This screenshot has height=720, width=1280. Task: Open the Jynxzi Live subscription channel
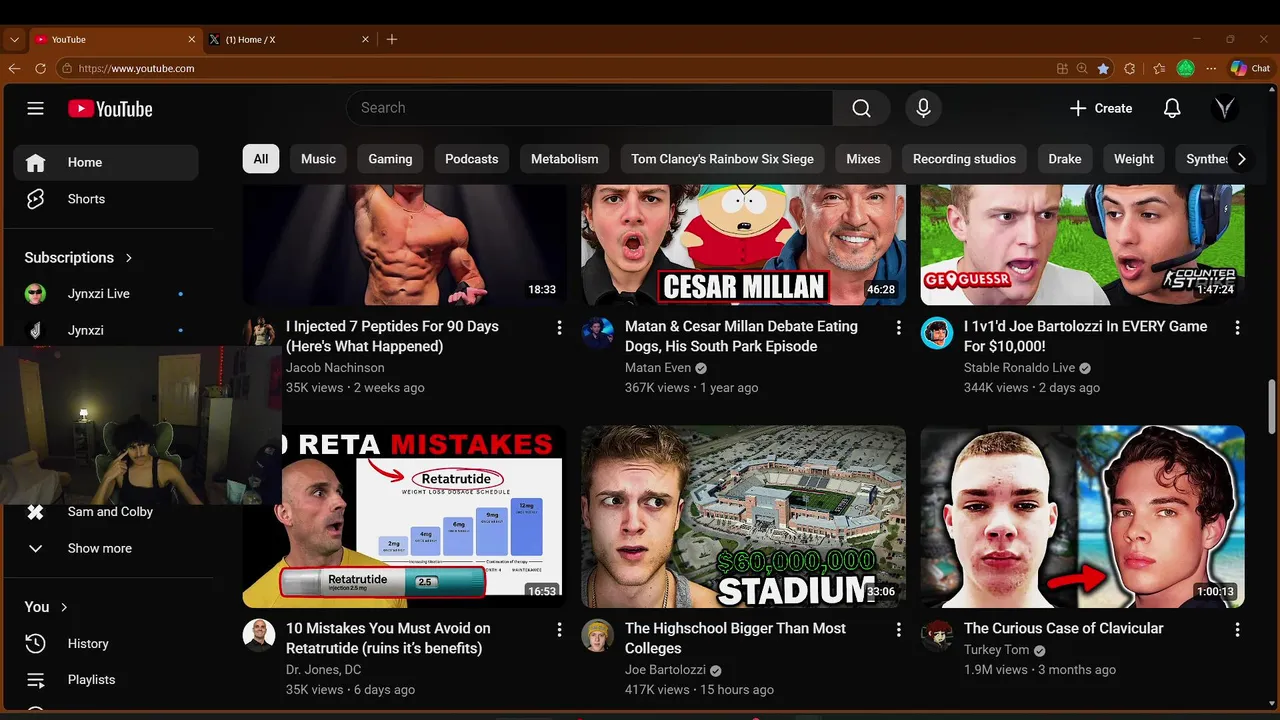[x=106, y=294]
